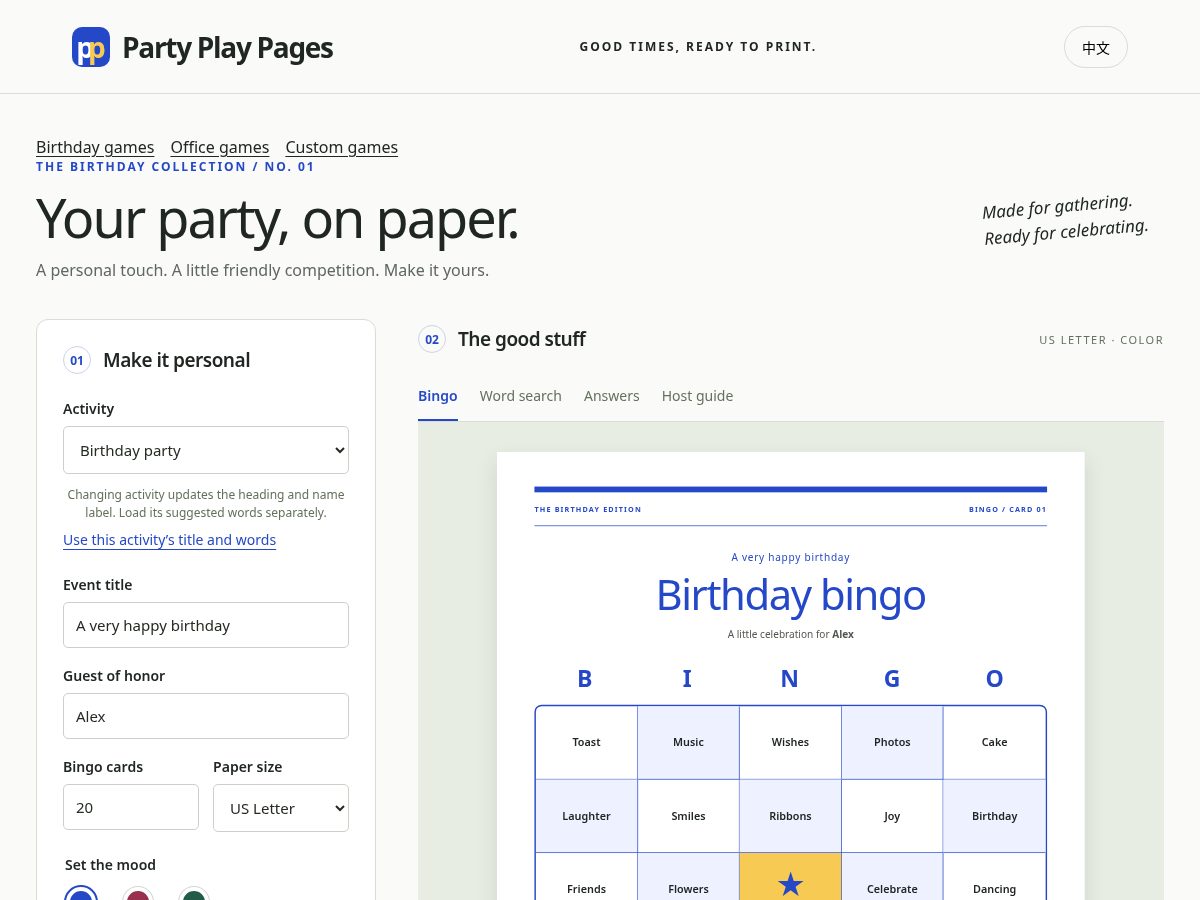Click the 'Birthday bingo' card heading
1200x900 pixels.
click(790, 595)
